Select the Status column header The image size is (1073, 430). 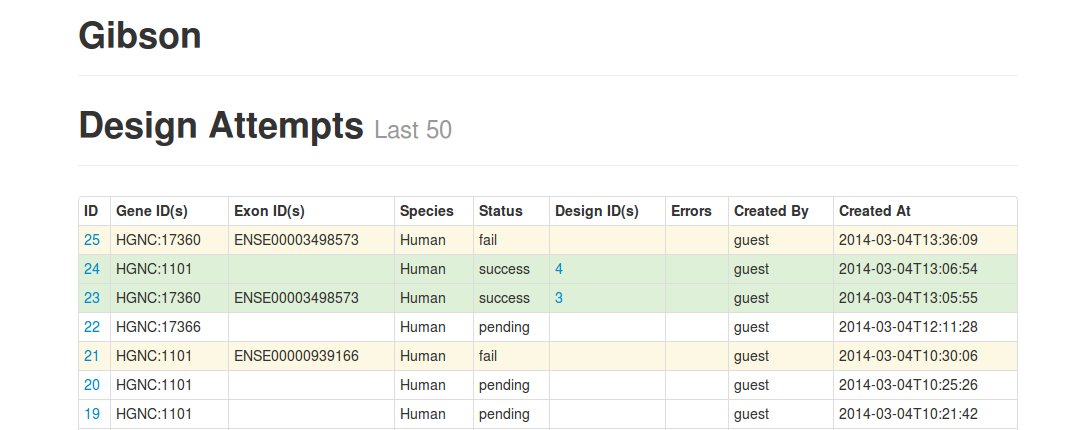coord(501,211)
